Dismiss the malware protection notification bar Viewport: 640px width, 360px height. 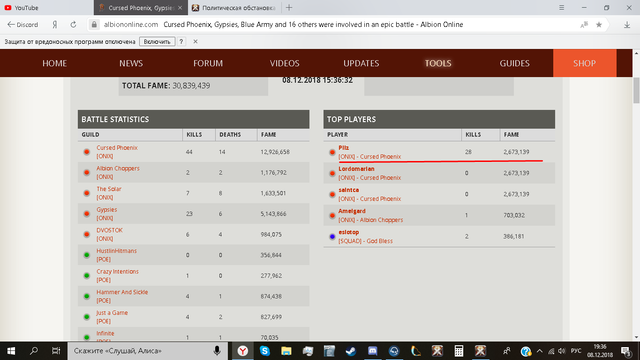[x=196, y=42]
